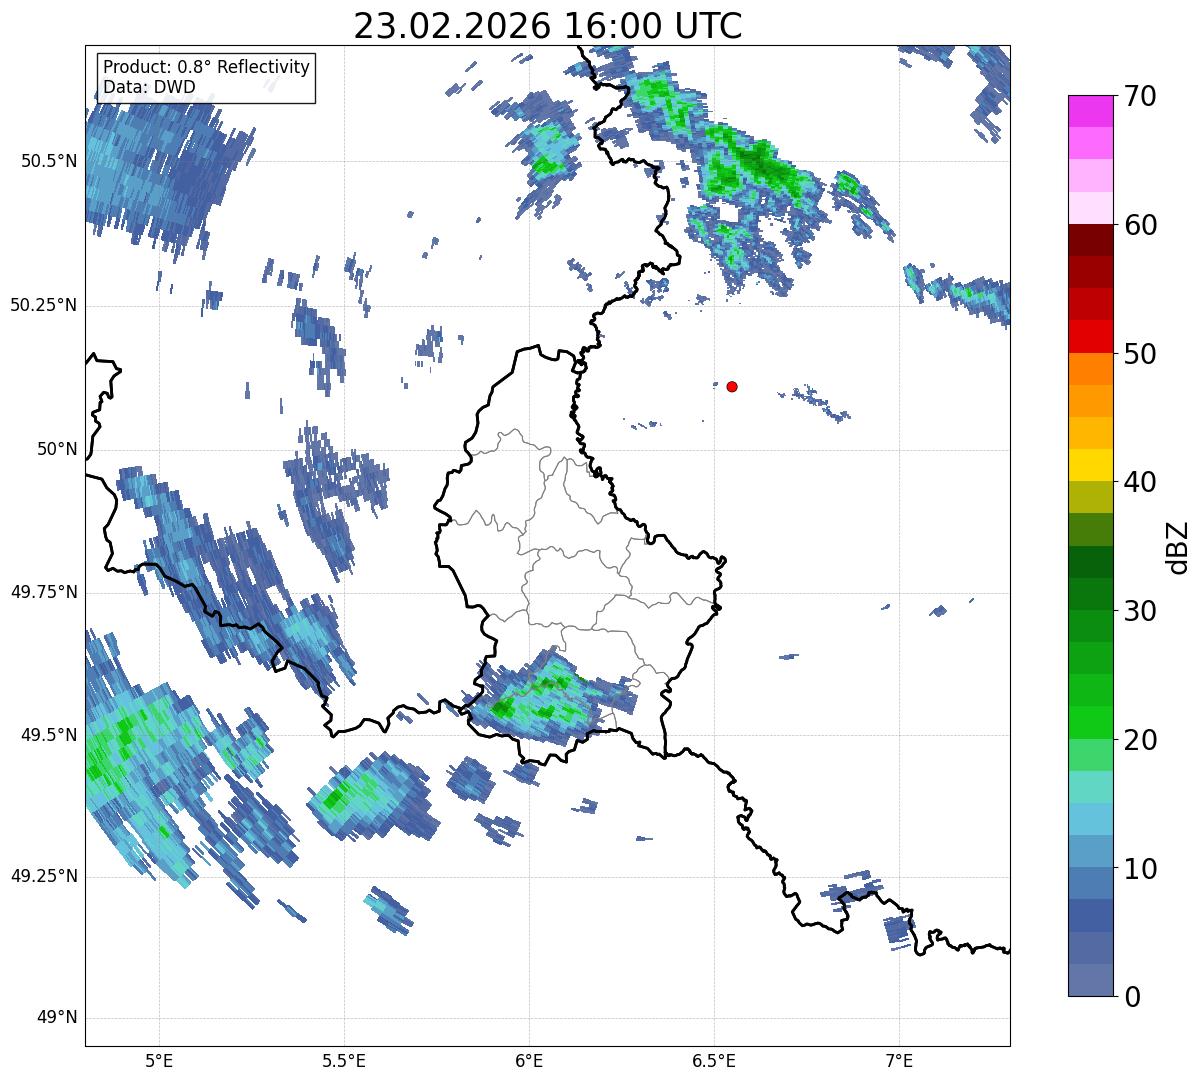Click the colorbar tick label "40"
This screenshot has width=1202, height=1081.
1139,482
